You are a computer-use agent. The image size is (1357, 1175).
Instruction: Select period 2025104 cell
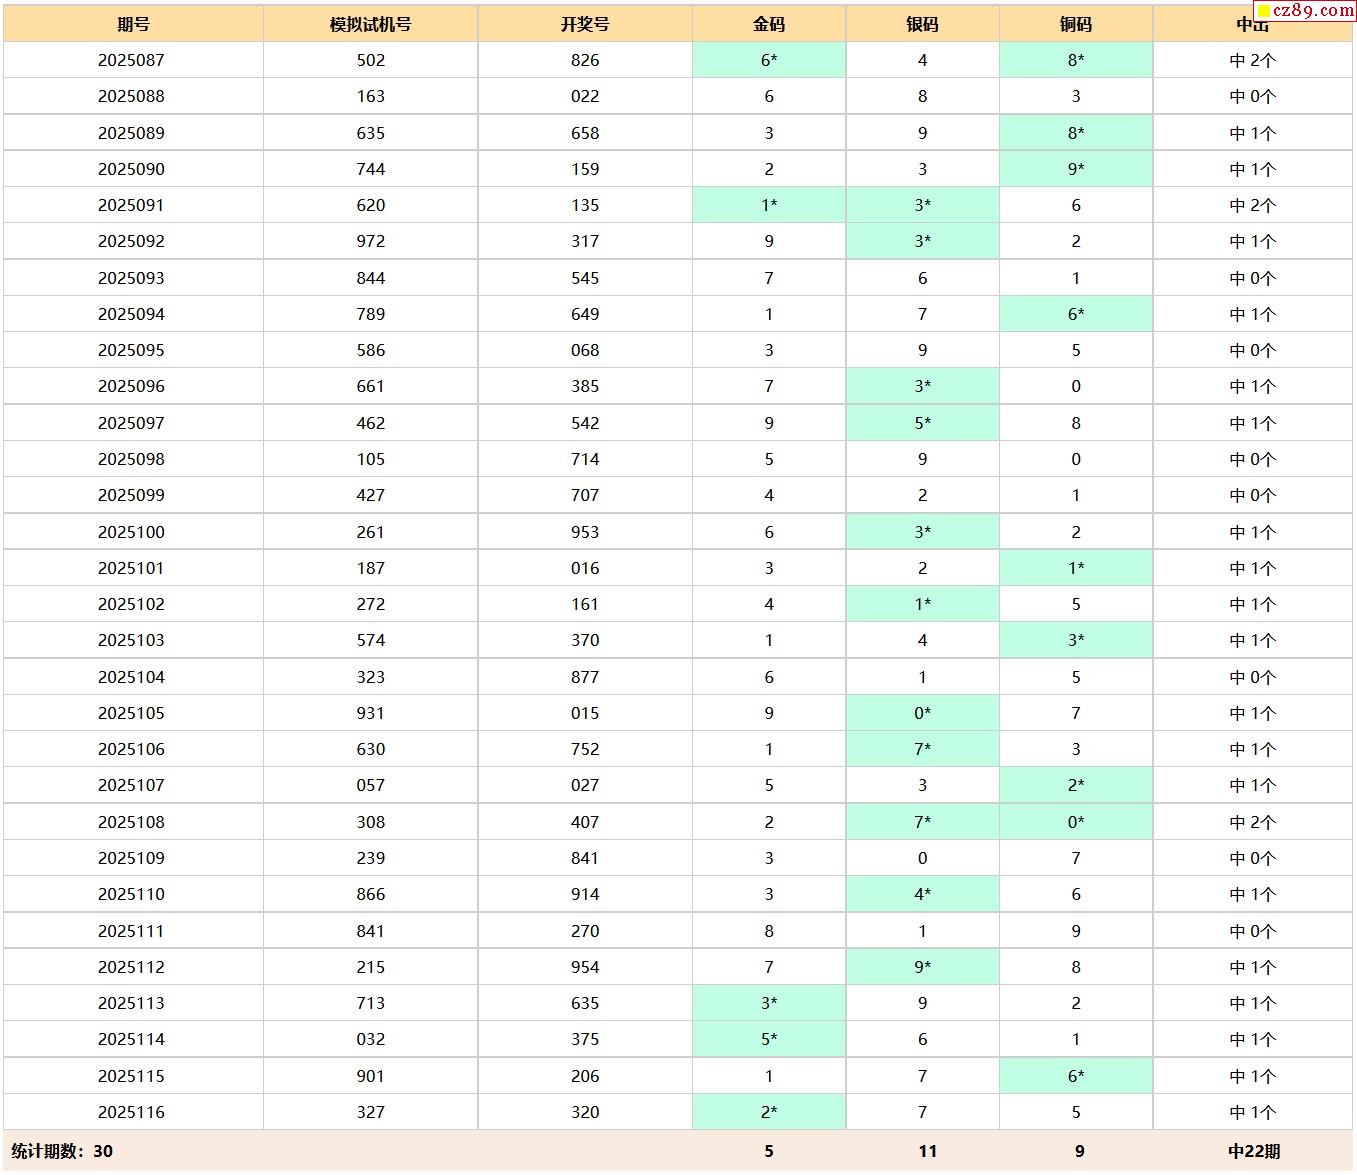[131, 677]
